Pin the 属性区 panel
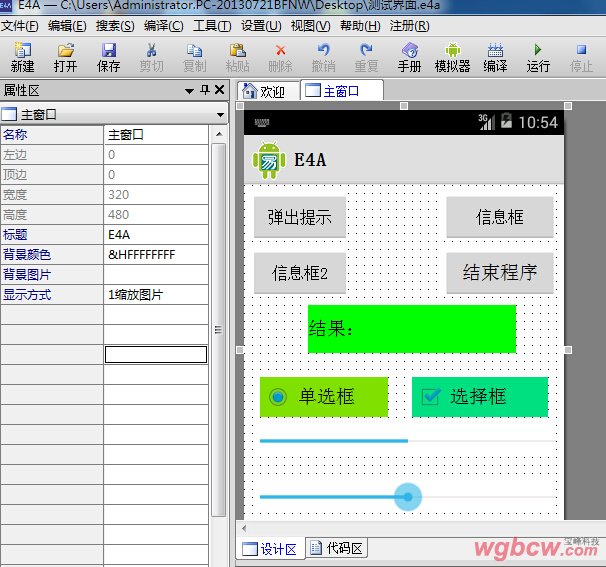This screenshot has height=567, width=606. point(205,90)
